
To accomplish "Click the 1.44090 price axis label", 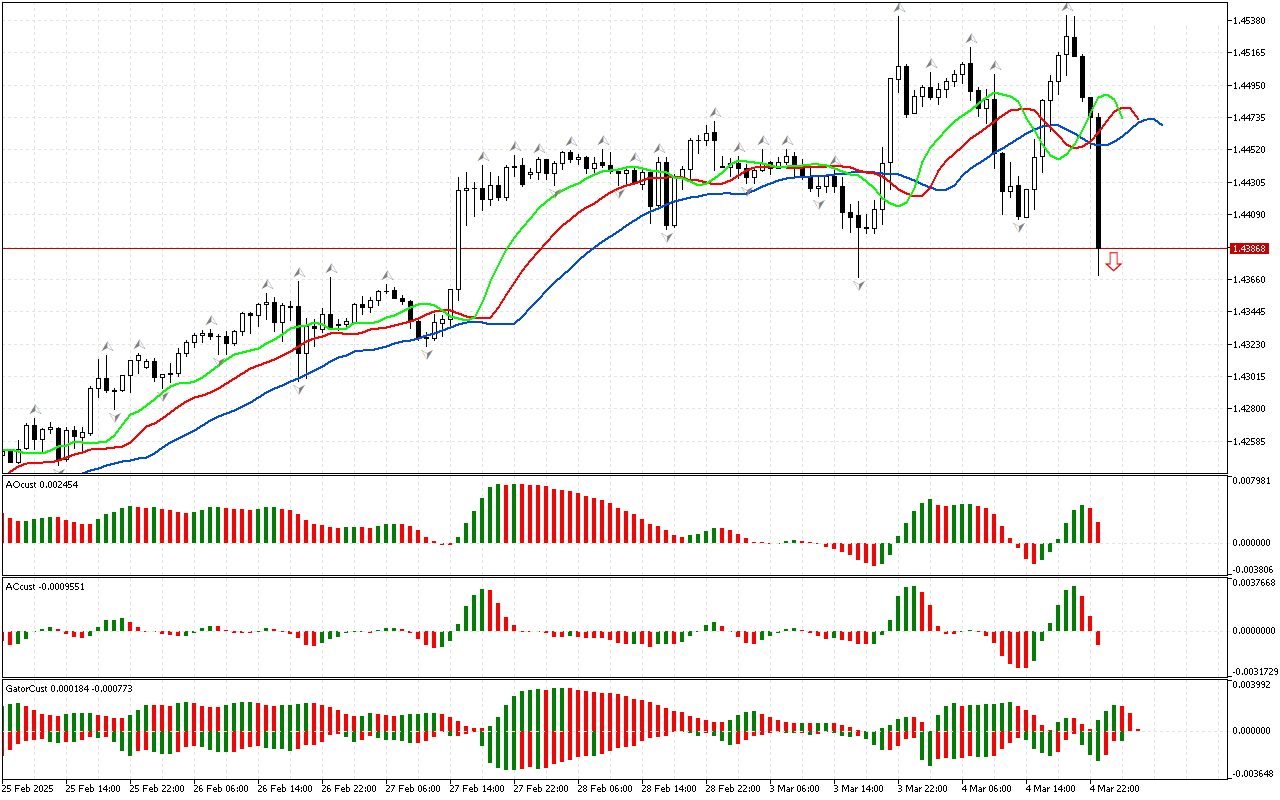I will [1250, 215].
